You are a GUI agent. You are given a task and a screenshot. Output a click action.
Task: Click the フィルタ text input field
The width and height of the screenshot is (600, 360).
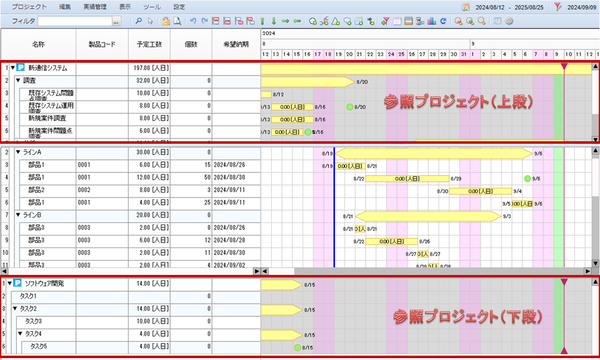point(75,22)
